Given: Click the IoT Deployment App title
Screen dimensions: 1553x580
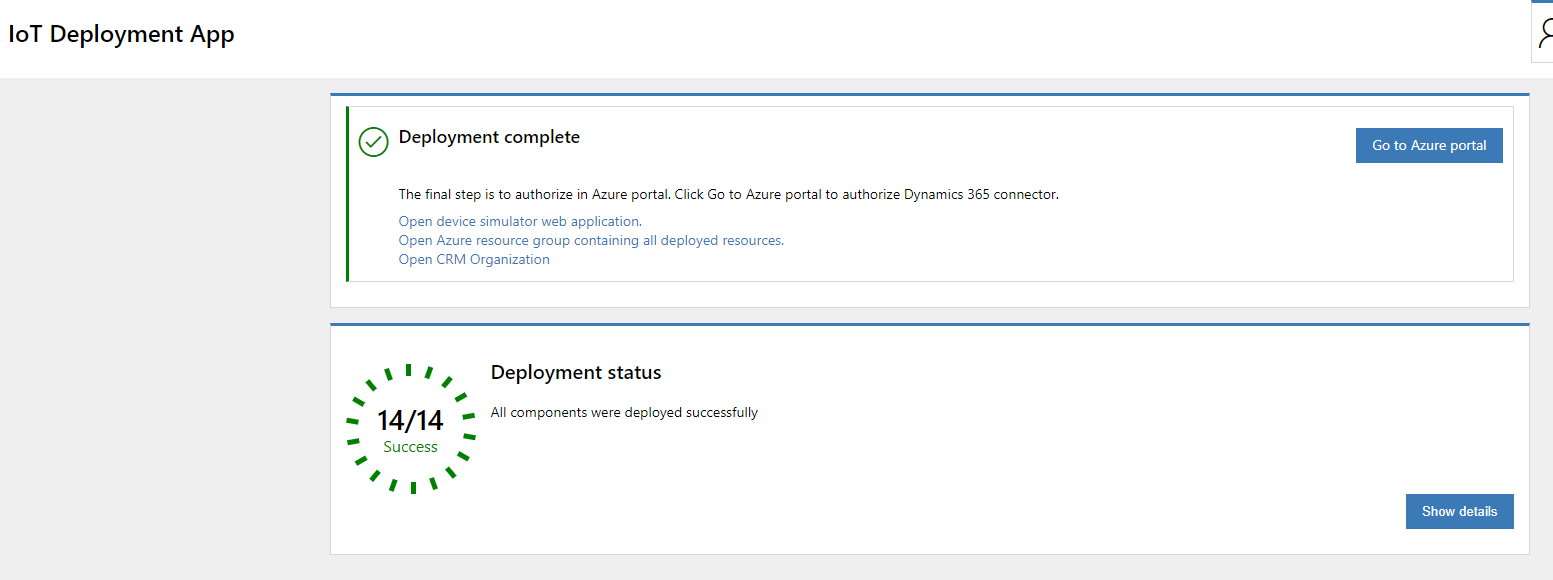Looking at the screenshot, I should pyautogui.click(x=122, y=34).
